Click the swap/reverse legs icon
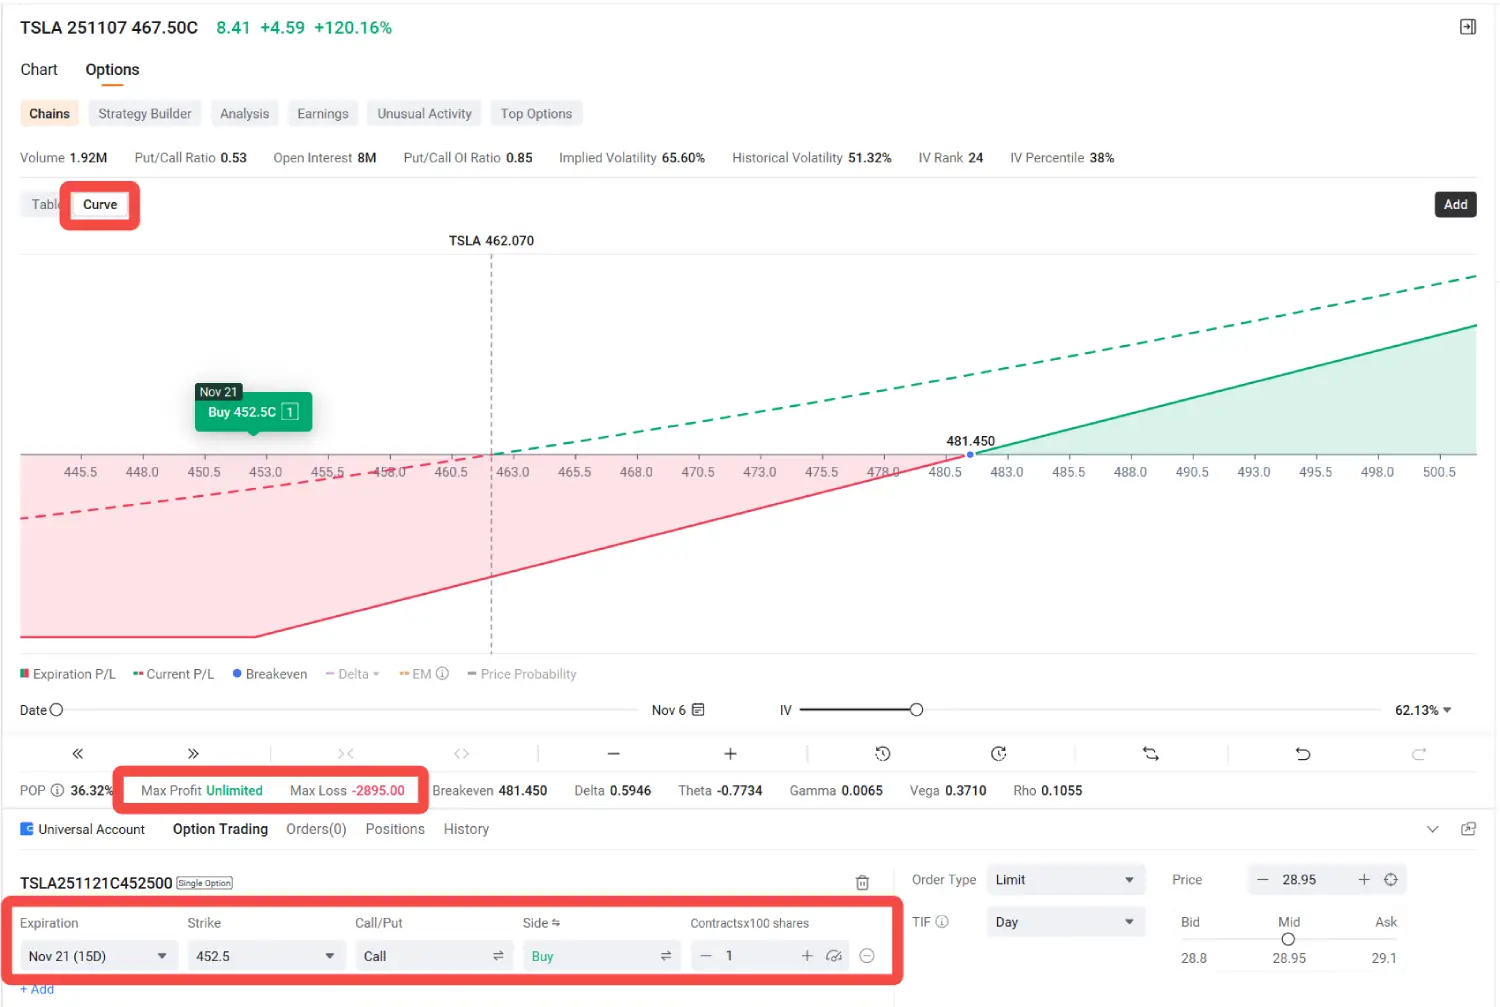The height and width of the screenshot is (1007, 1500). coord(1151,754)
